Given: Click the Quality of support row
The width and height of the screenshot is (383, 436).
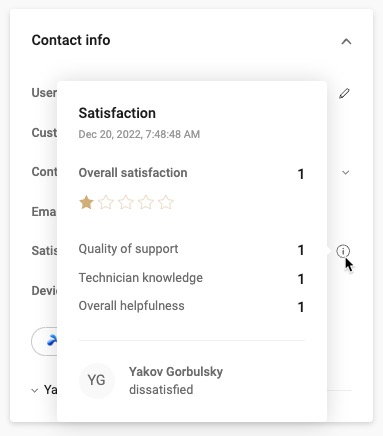Looking at the screenshot, I should point(191,249).
